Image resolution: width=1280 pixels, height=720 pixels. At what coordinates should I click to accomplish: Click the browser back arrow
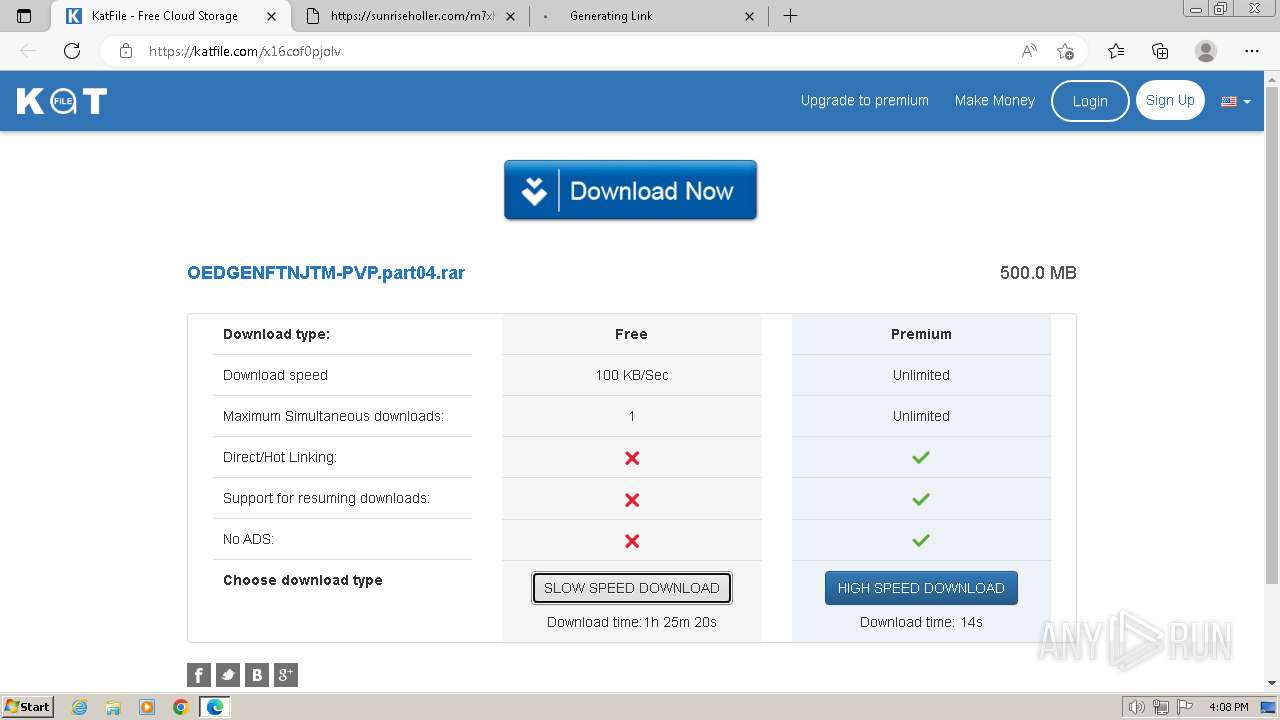[28, 51]
